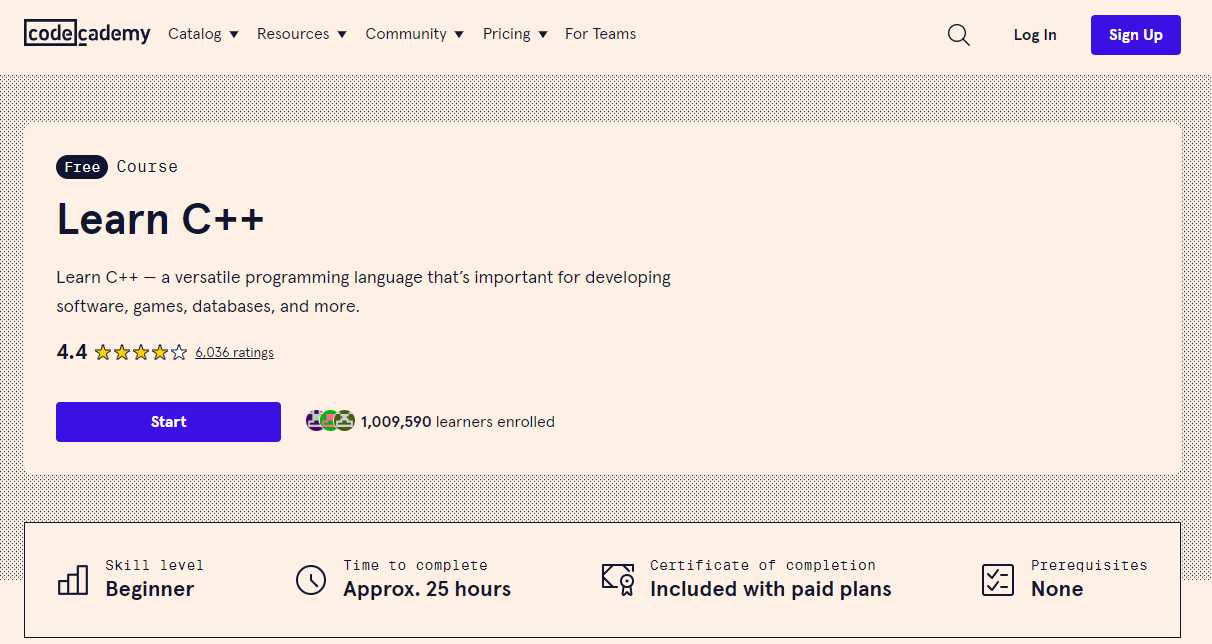Select the Approx. 25 hours text
The width and height of the screenshot is (1212, 644).
(427, 589)
